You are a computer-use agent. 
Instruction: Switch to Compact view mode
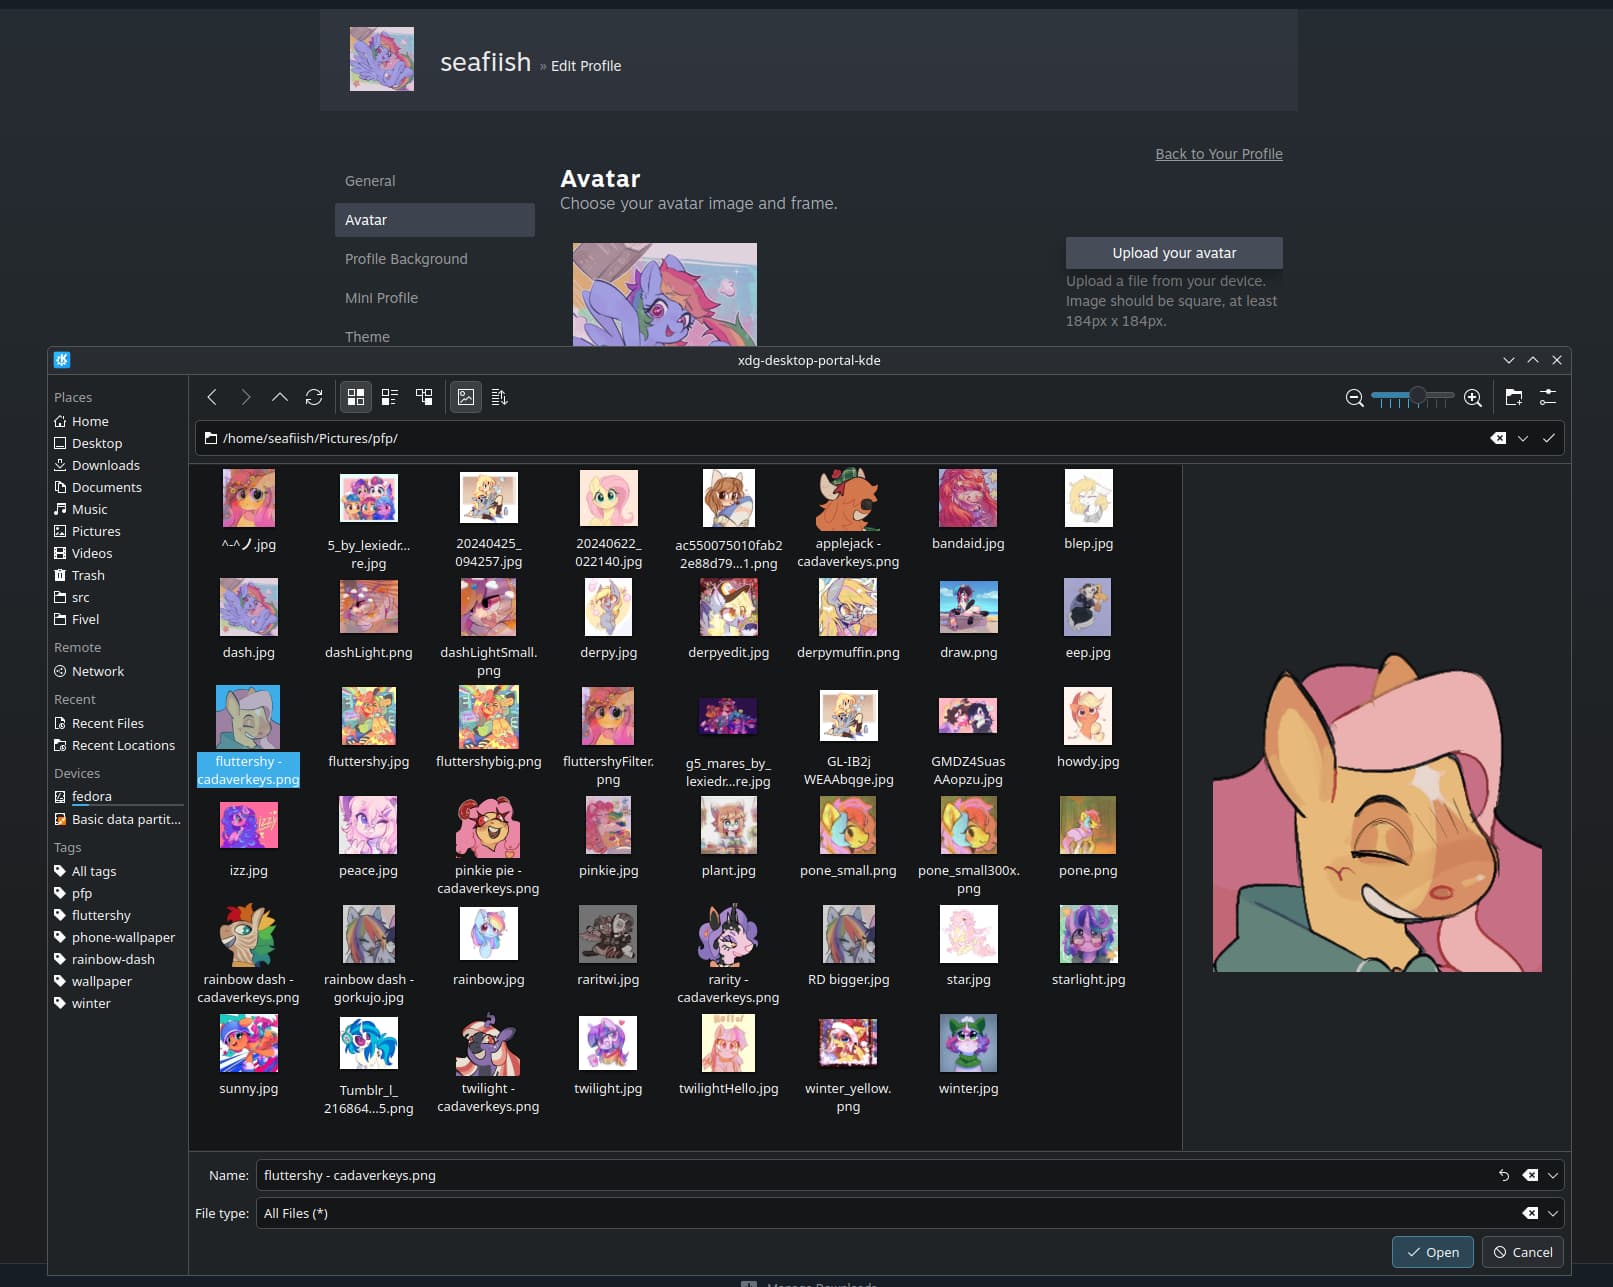[390, 397]
